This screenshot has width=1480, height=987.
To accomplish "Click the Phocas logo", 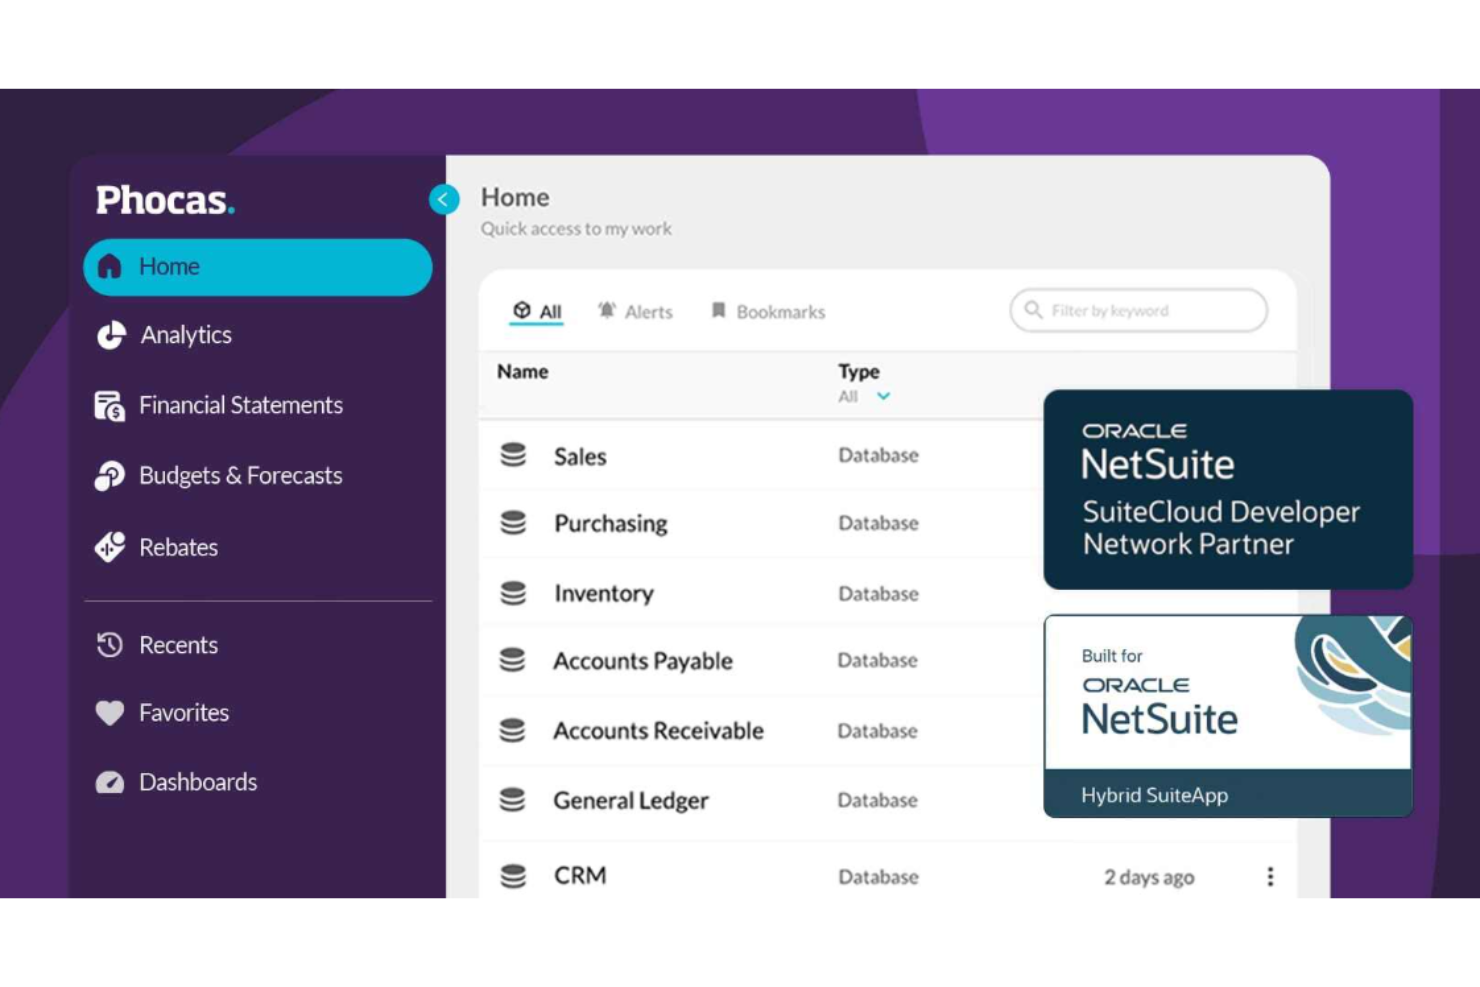I will [x=165, y=200].
